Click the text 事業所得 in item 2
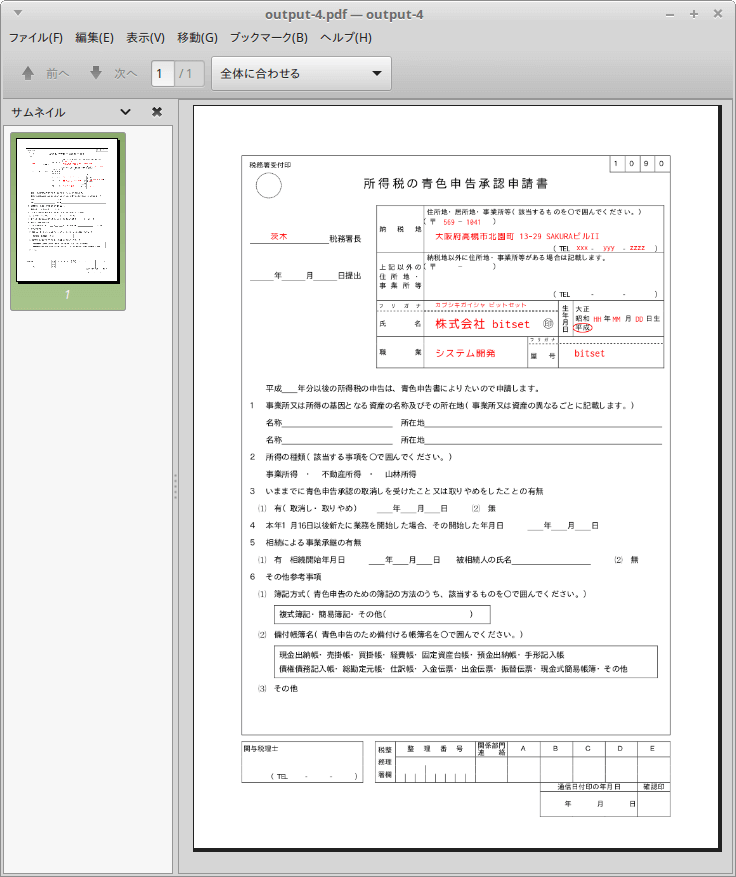Viewport: 736px width, 877px height. click(x=281, y=474)
